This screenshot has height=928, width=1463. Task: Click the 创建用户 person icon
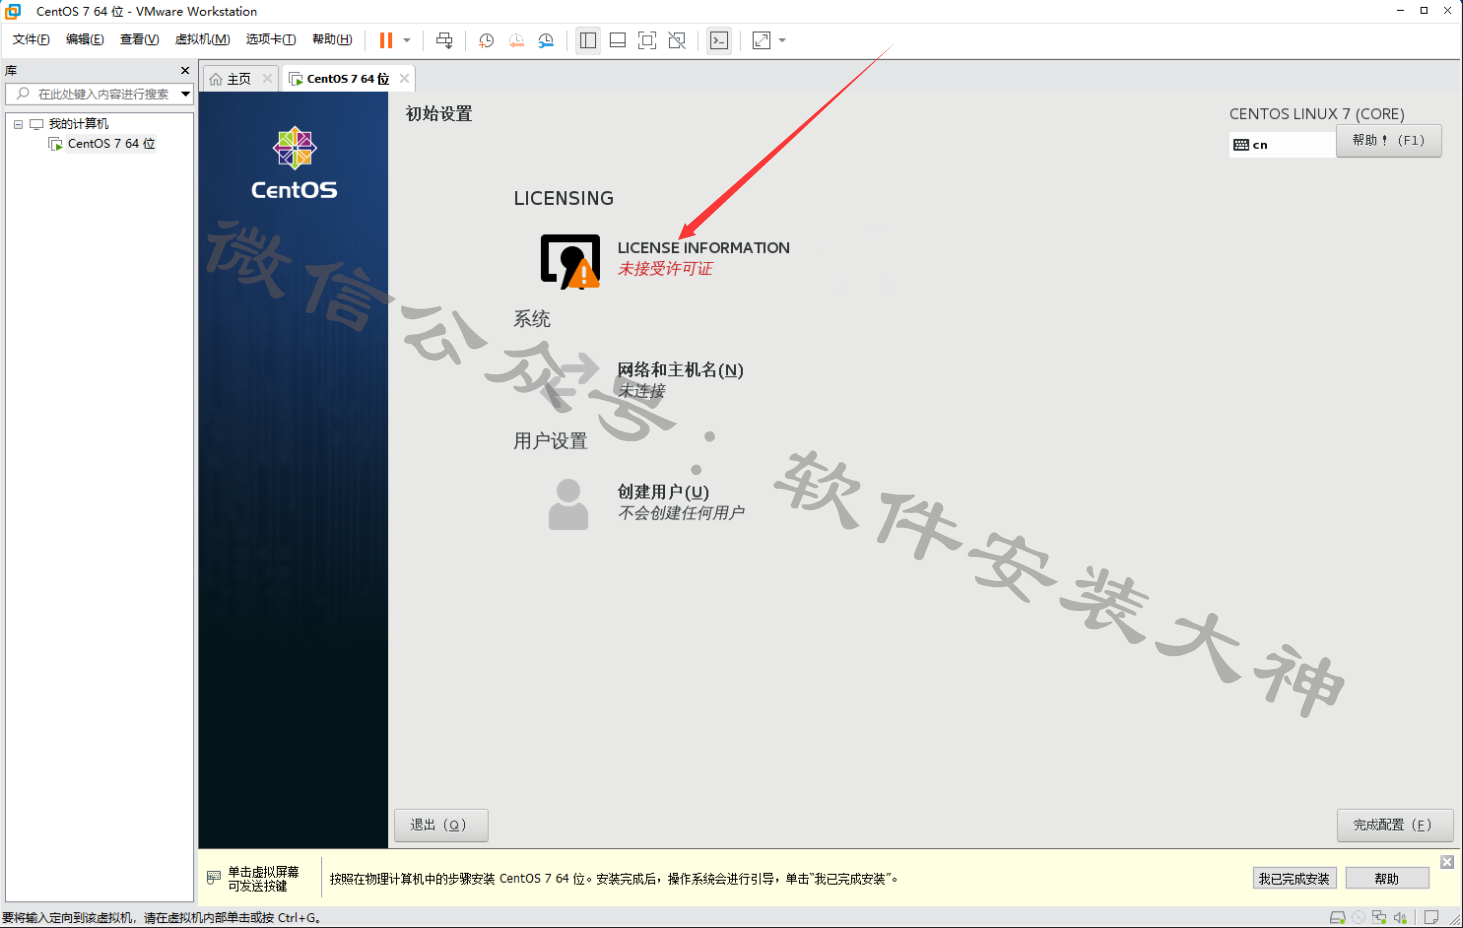(x=568, y=504)
